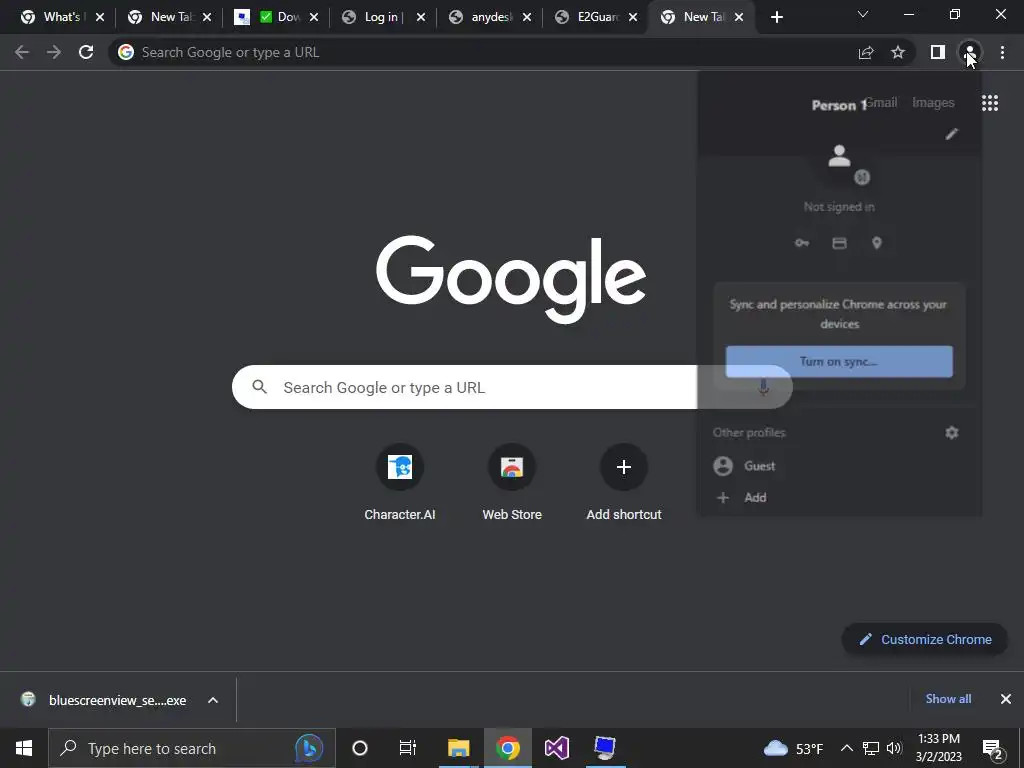Switch to the anydesk tab
The image size is (1024, 768).
click(491, 17)
